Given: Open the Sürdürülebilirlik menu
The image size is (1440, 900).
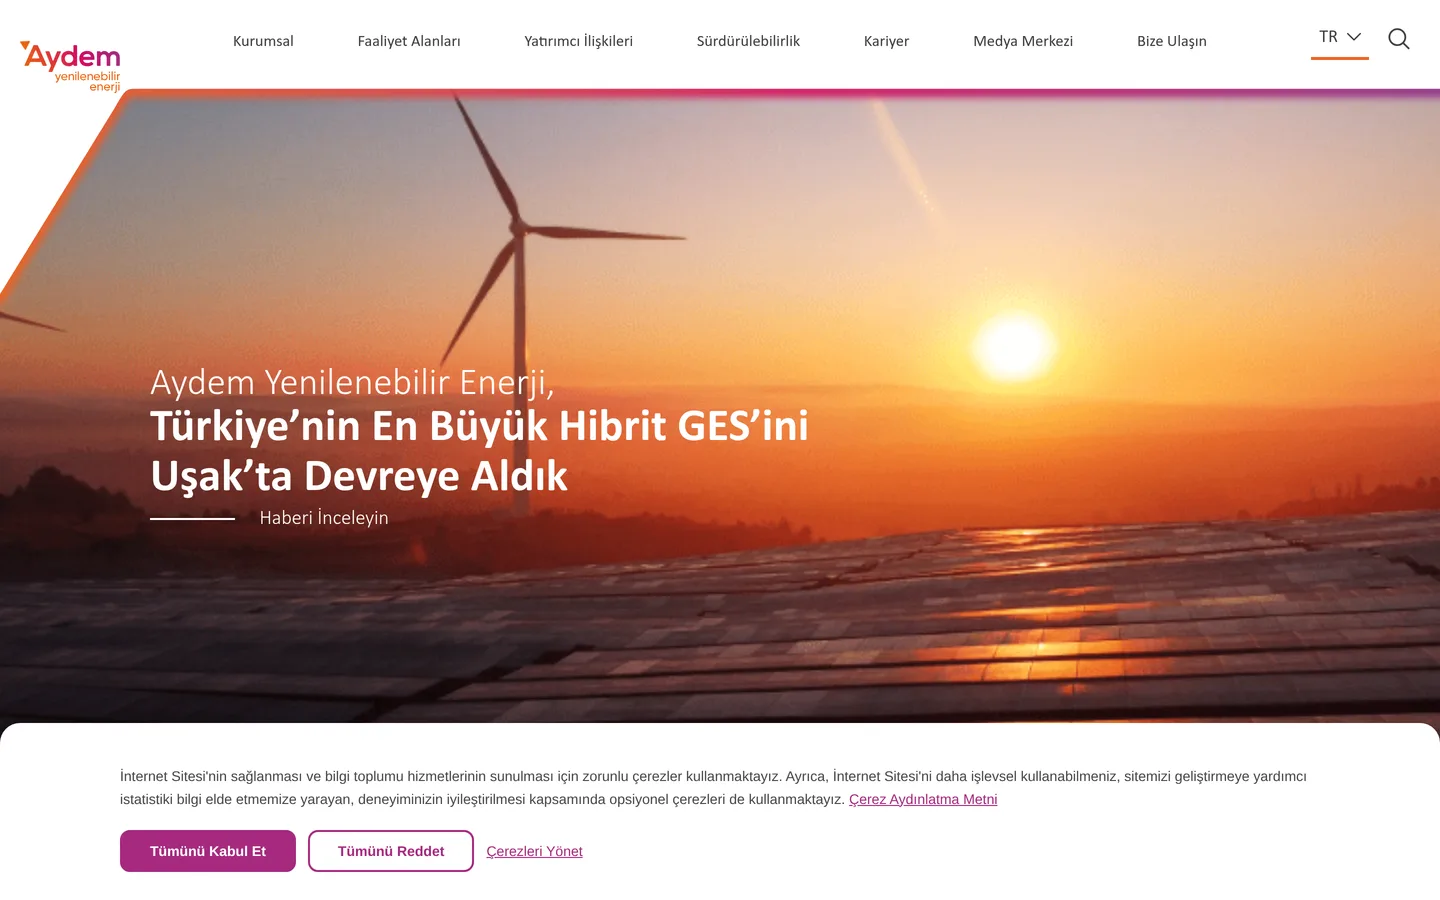Looking at the screenshot, I should (x=748, y=41).
